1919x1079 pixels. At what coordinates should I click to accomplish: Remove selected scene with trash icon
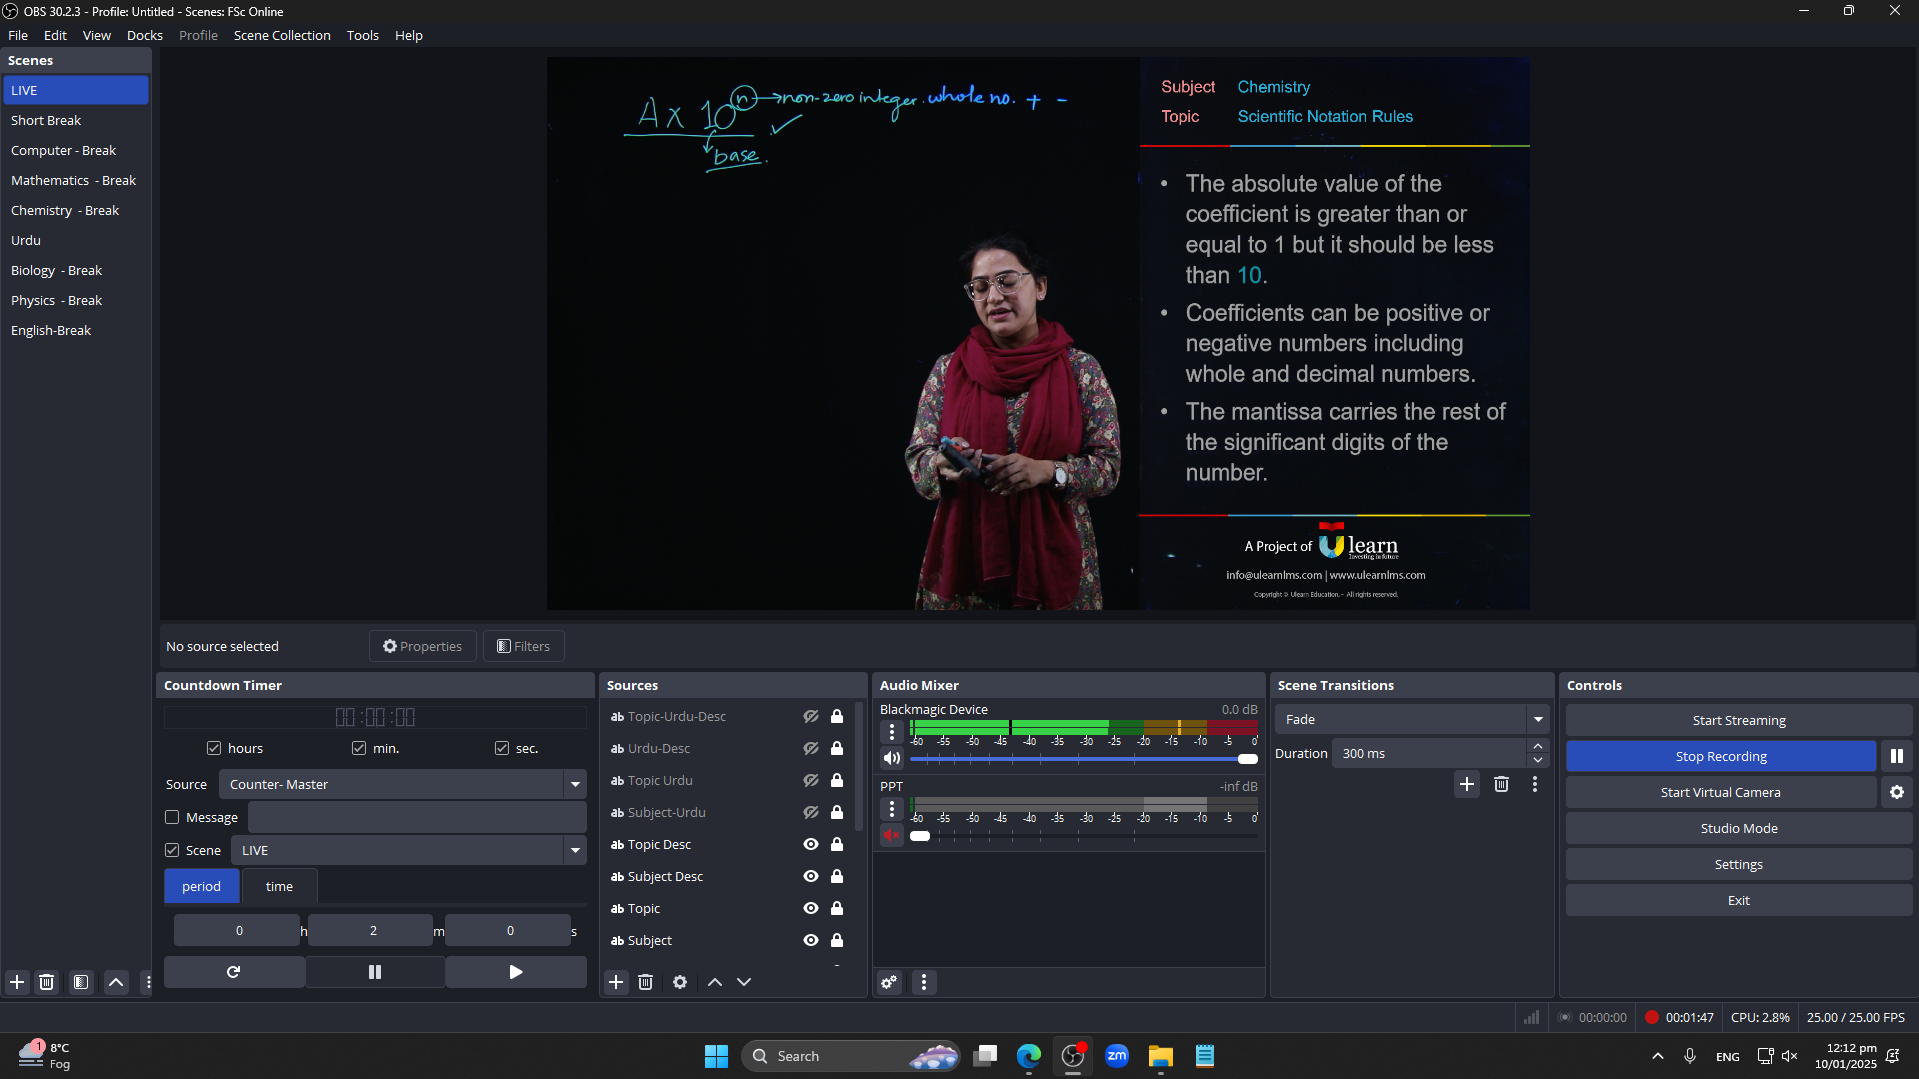(x=47, y=982)
